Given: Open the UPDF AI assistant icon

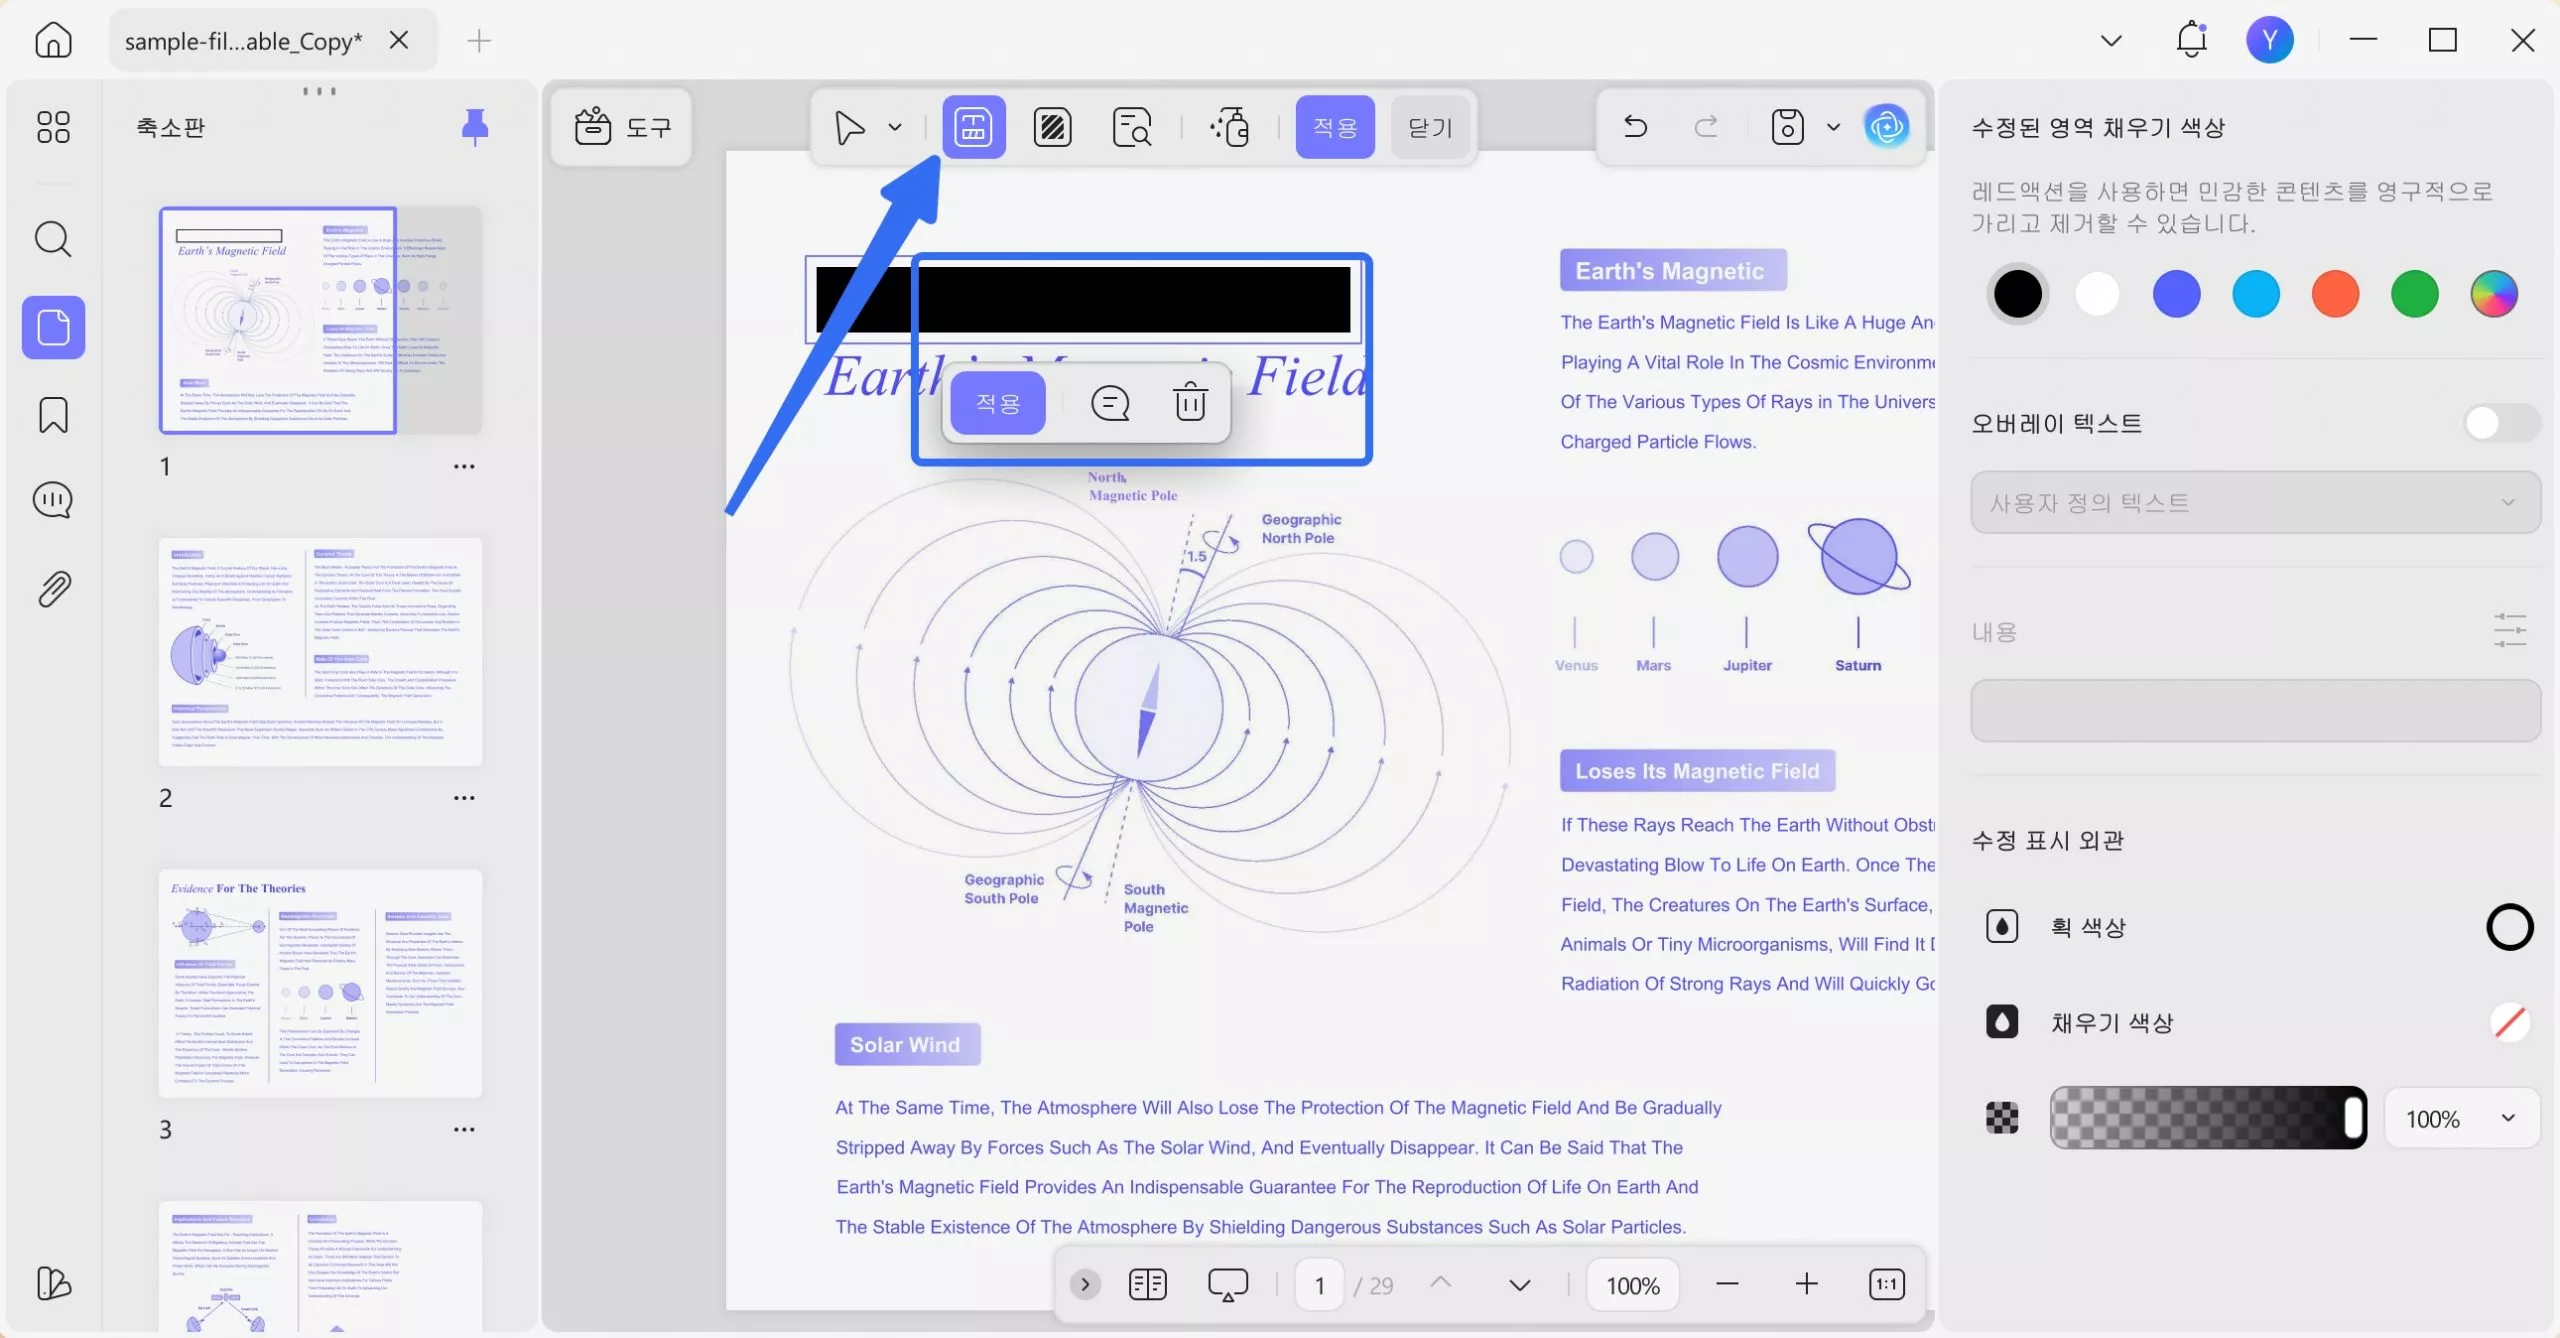Looking at the screenshot, I should click(1887, 127).
